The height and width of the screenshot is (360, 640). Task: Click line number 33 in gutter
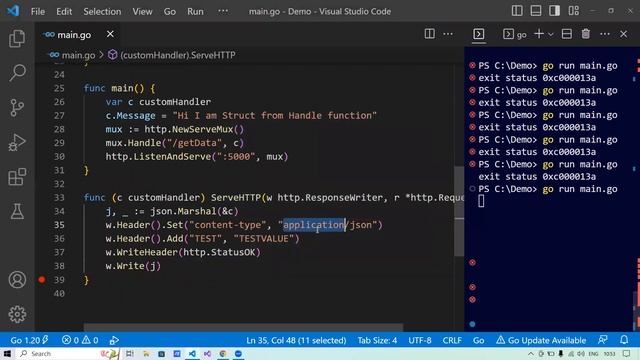point(59,198)
